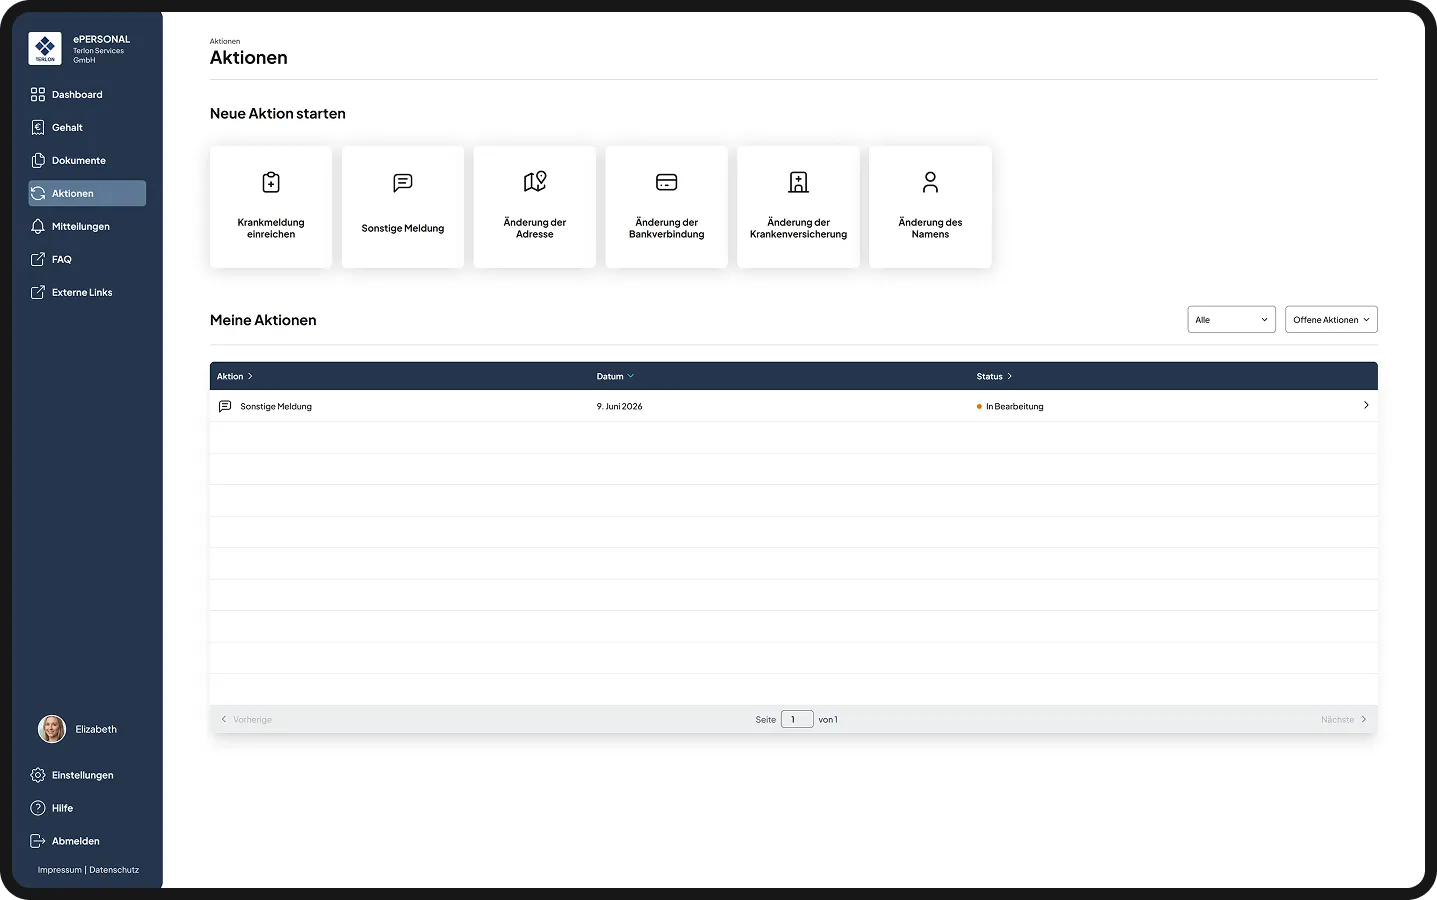Click the message icon in Sonstige Meldung table row
Screen dimensions: 1437x900
click(225, 406)
